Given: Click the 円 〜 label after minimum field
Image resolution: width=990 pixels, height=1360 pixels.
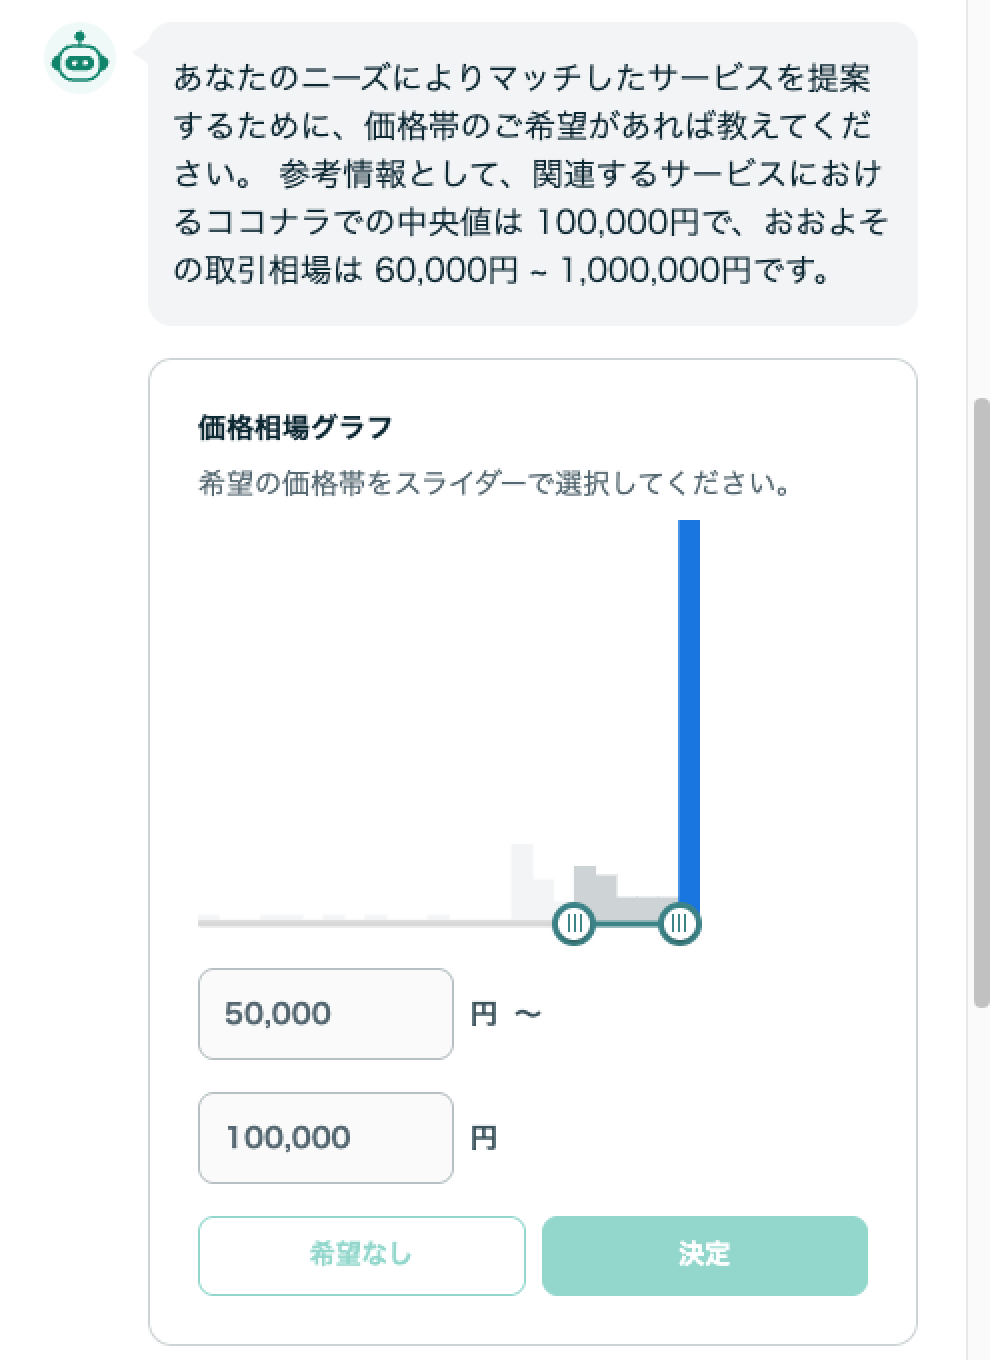Looking at the screenshot, I should click(x=506, y=1014).
